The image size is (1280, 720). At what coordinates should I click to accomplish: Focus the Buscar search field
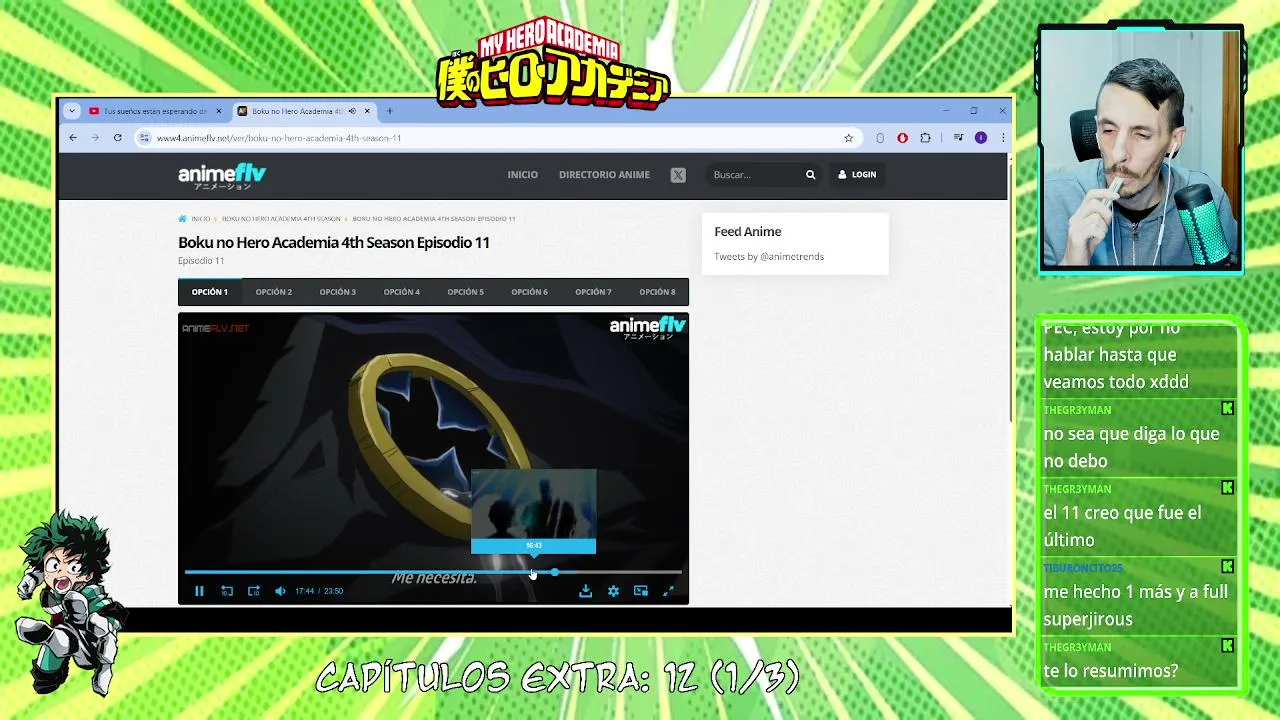755,175
